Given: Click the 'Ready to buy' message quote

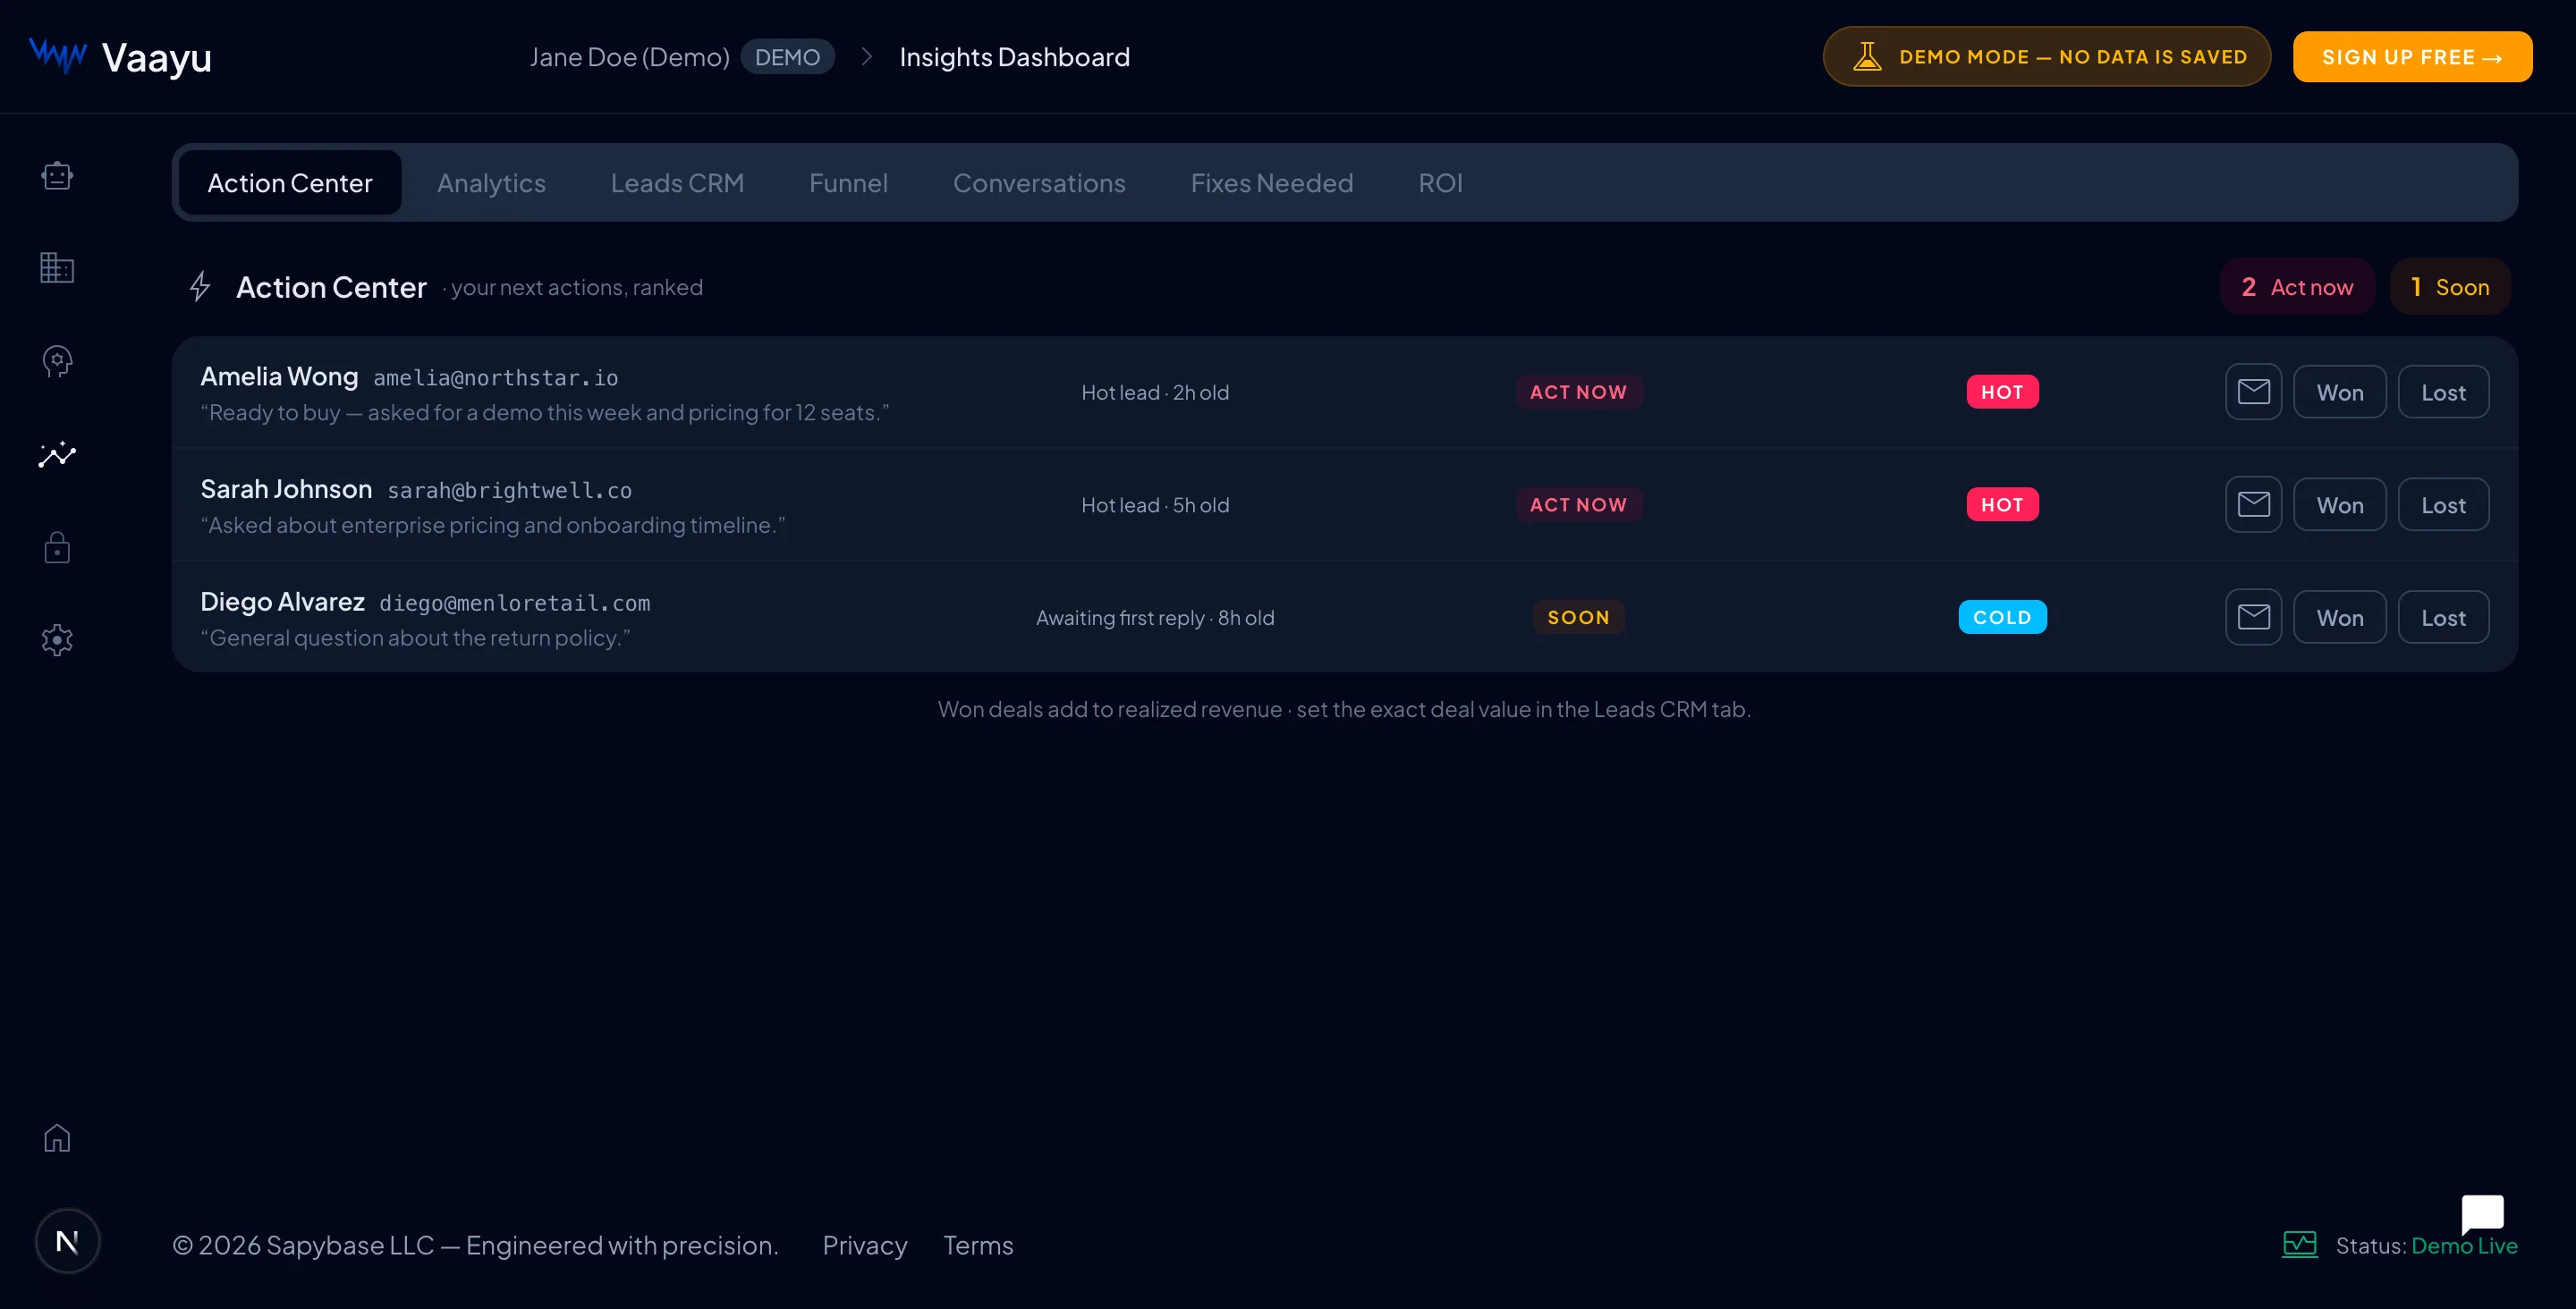Looking at the screenshot, I should [x=544, y=412].
